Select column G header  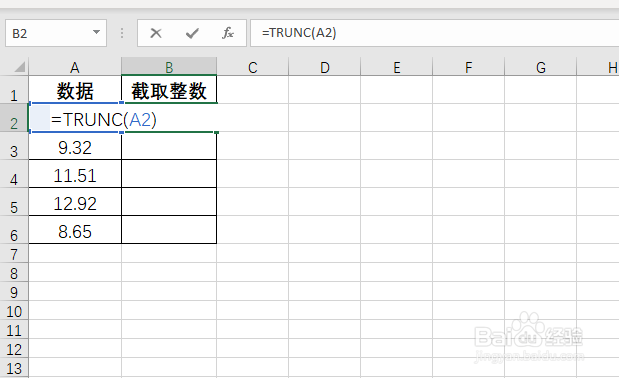pos(540,67)
